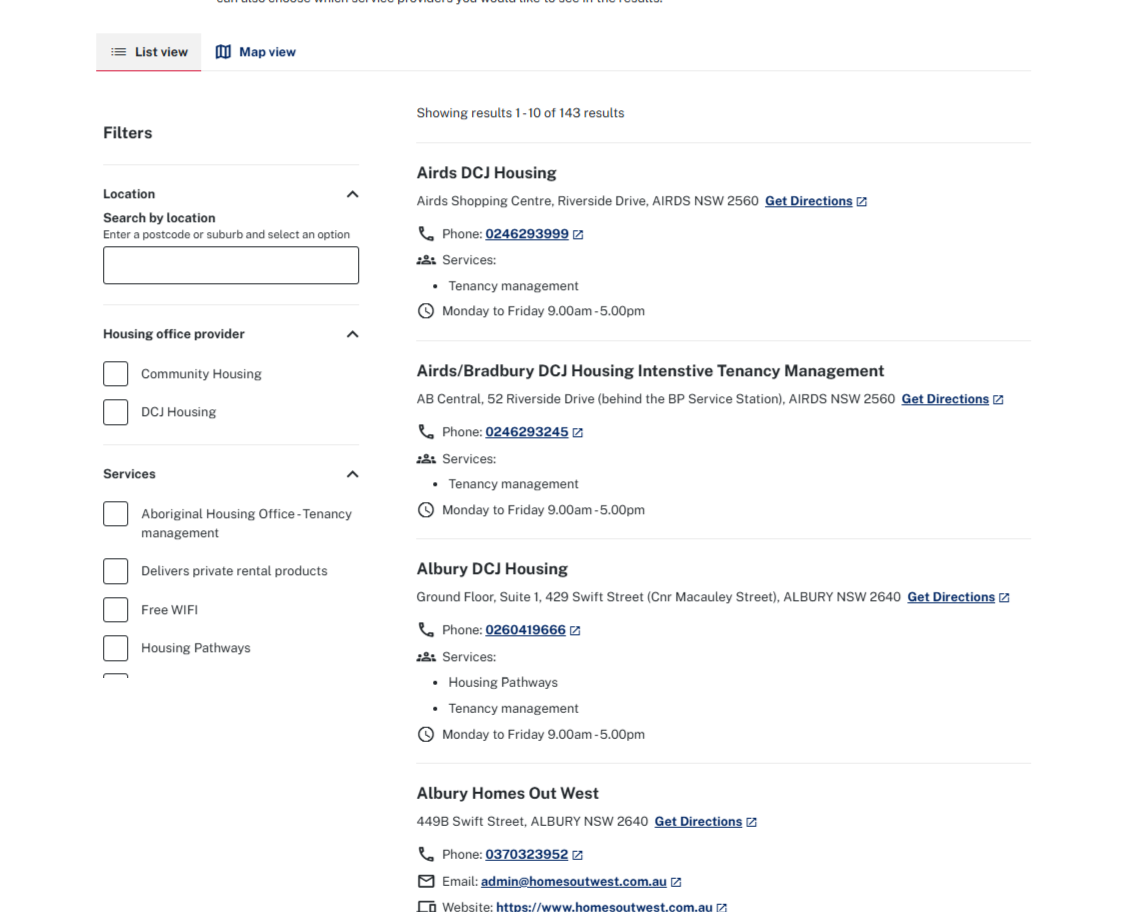The image size is (1132, 912).
Task: Collapse the Location filter section
Action: (x=352, y=194)
